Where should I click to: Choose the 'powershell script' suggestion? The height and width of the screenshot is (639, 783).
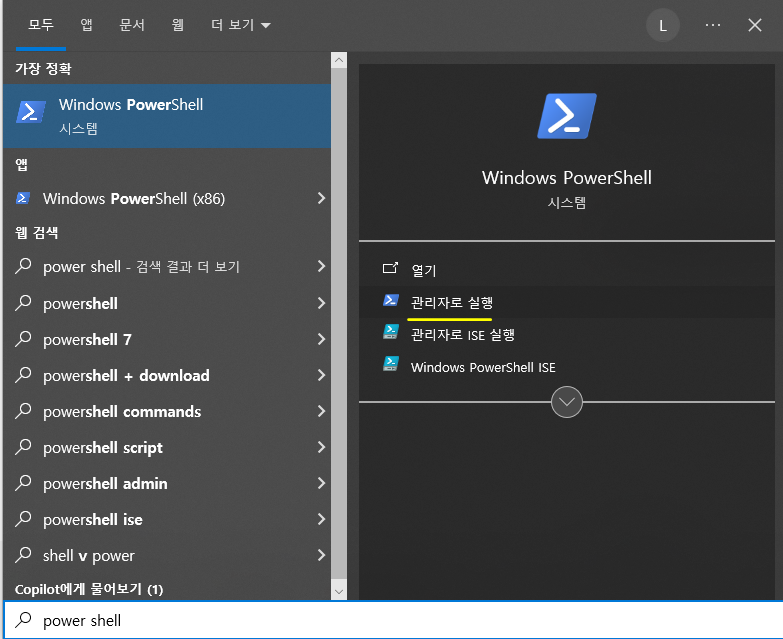point(167,447)
